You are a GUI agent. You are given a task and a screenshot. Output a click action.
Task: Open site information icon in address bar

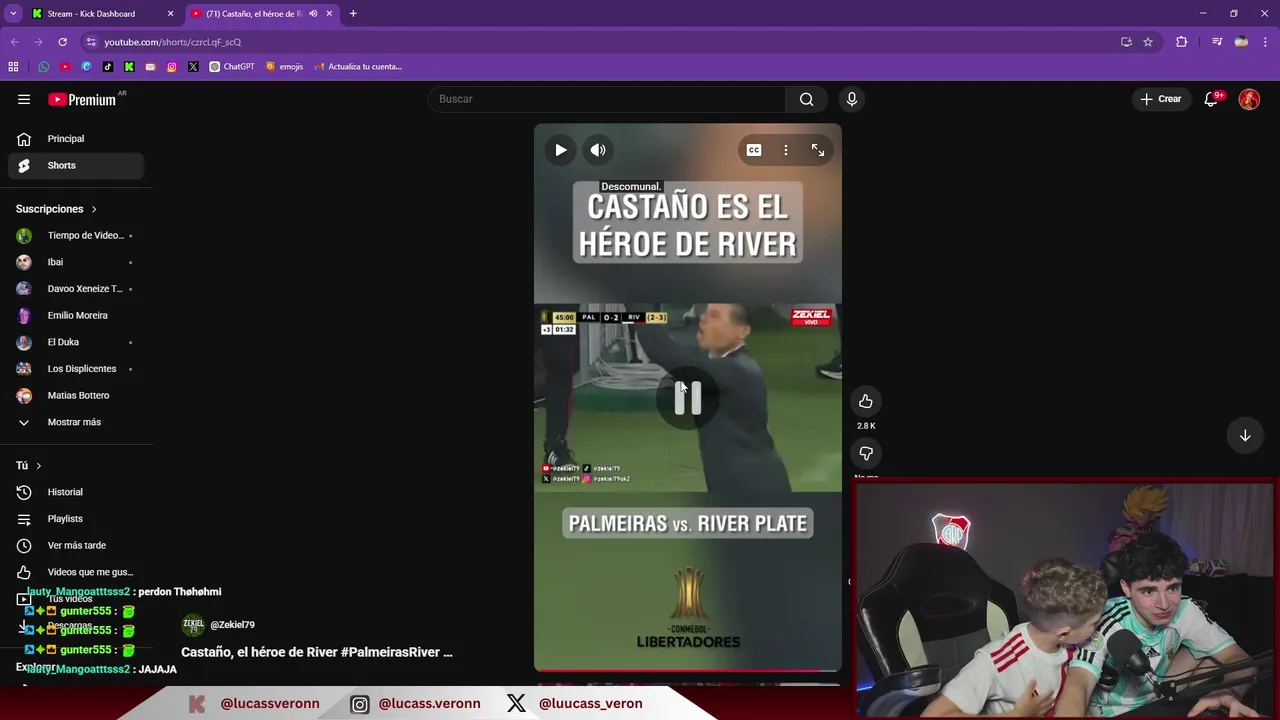(x=91, y=42)
